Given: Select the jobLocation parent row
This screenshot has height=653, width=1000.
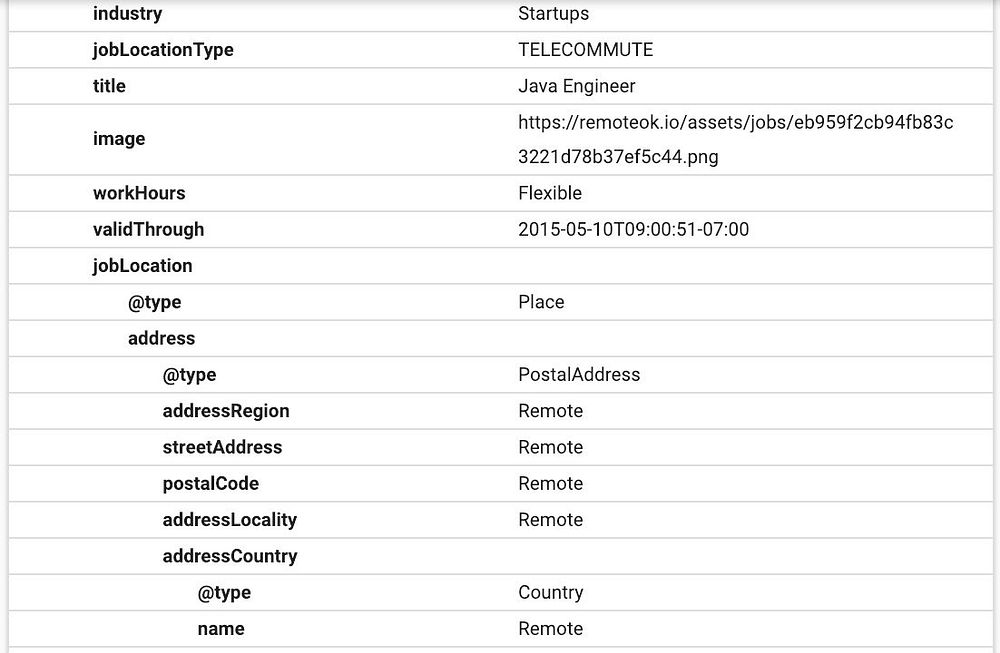Looking at the screenshot, I should click(142, 266).
